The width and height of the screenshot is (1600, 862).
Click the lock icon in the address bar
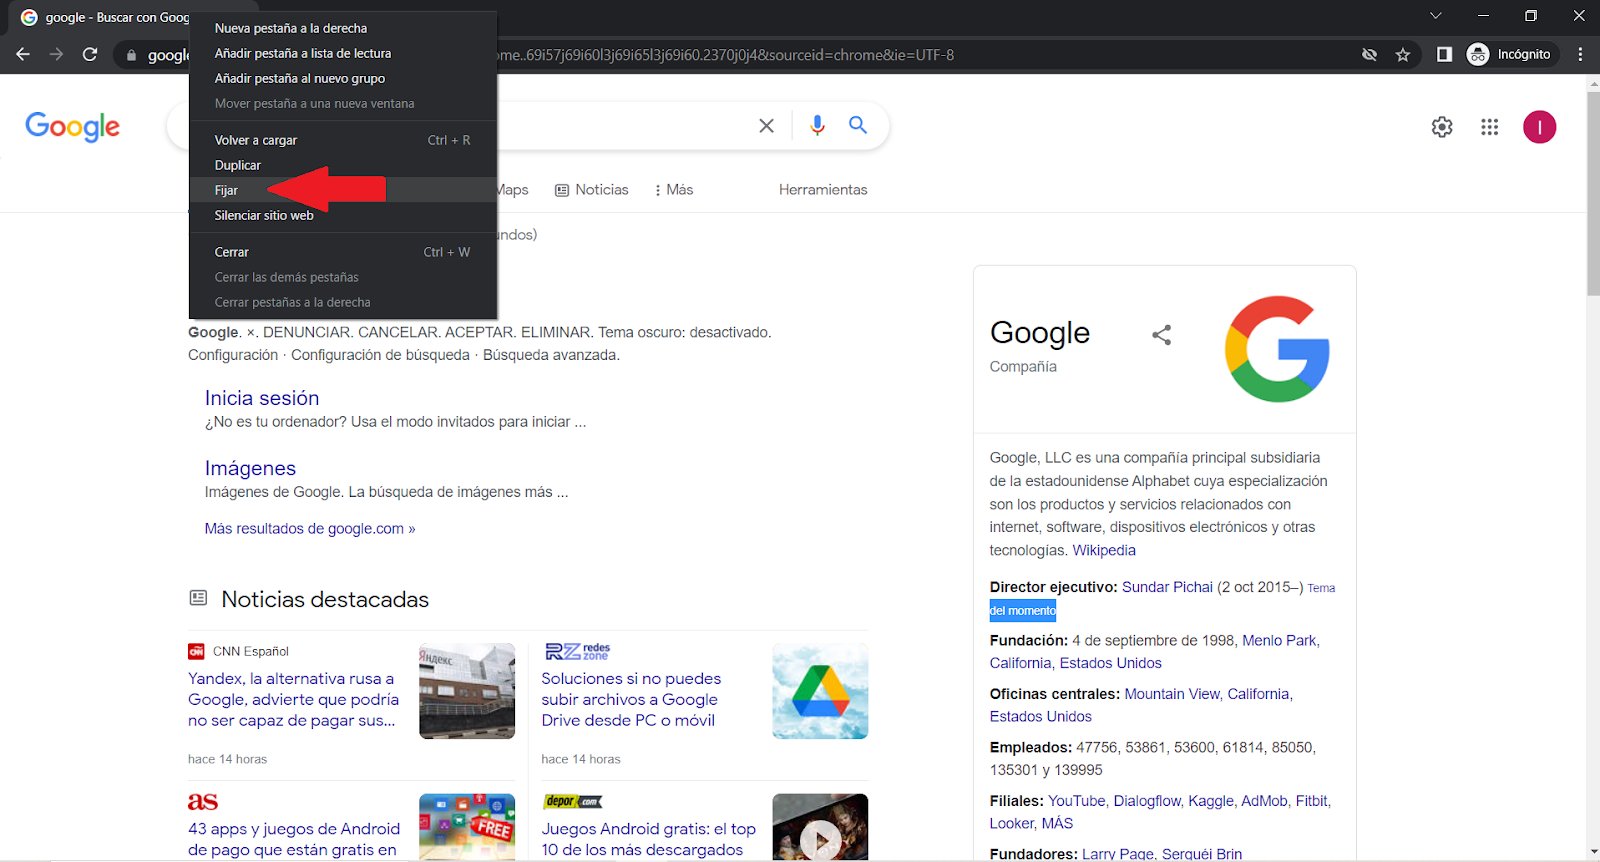point(131,55)
